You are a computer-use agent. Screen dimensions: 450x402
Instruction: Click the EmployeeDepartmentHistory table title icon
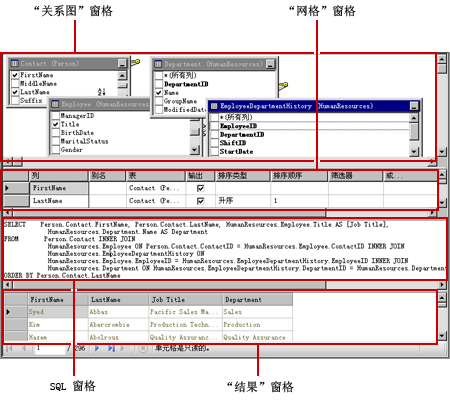tap(213, 106)
